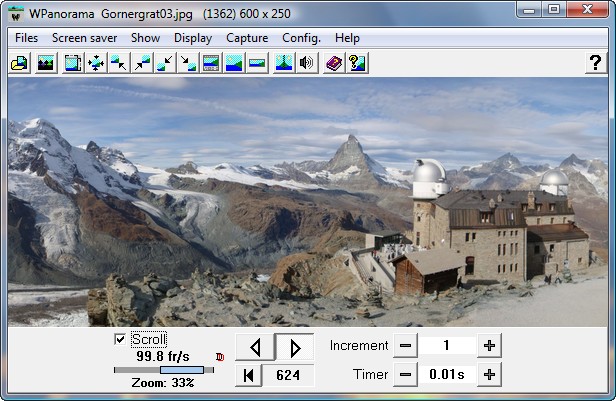Open the Files menu

coord(26,38)
